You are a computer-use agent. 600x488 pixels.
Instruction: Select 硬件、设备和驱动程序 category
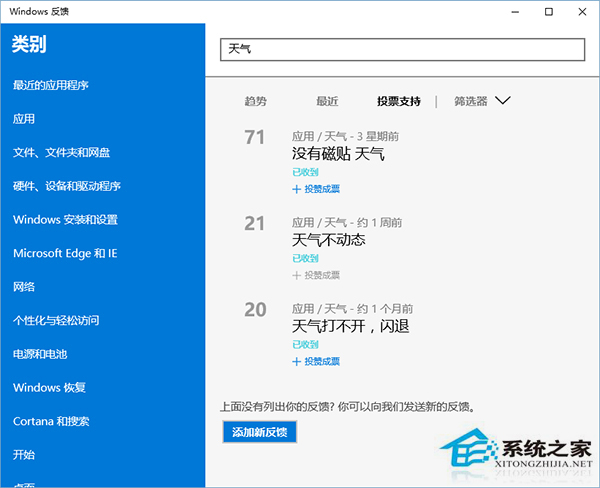(x=67, y=186)
